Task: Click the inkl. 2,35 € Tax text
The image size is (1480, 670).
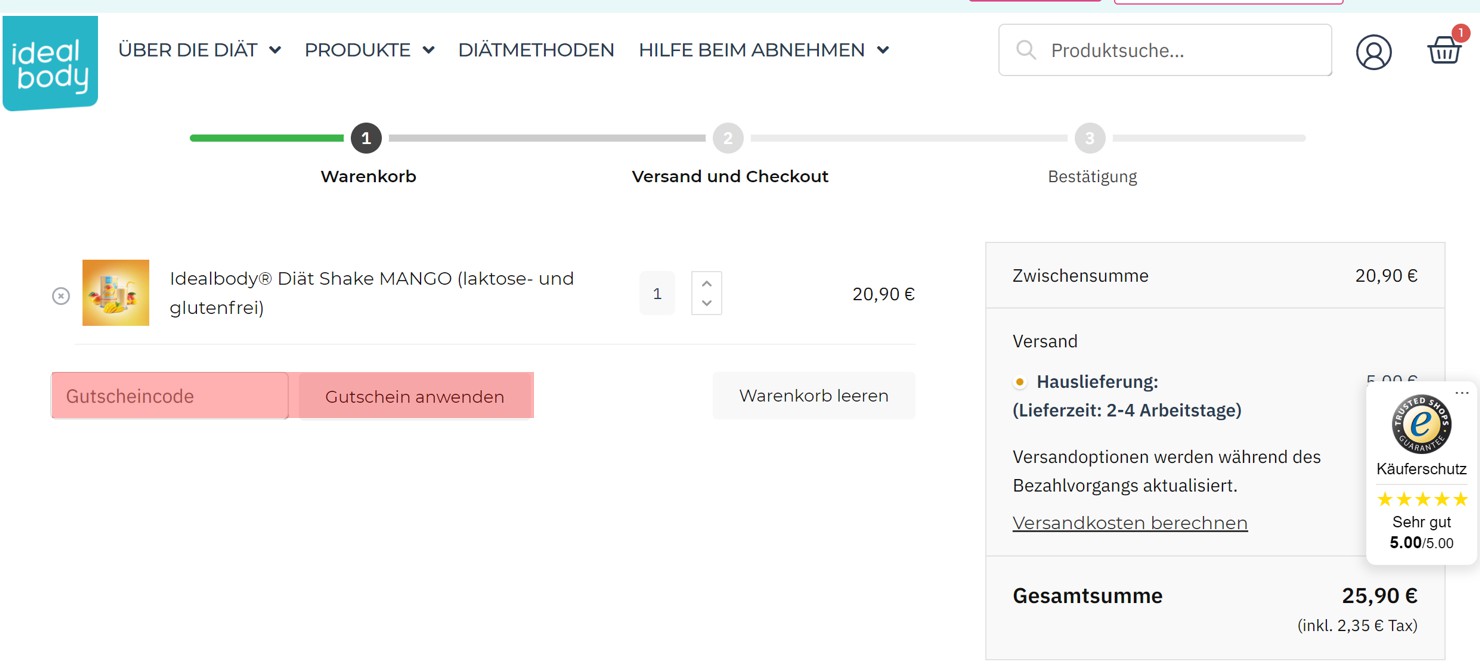Action: point(1357,626)
